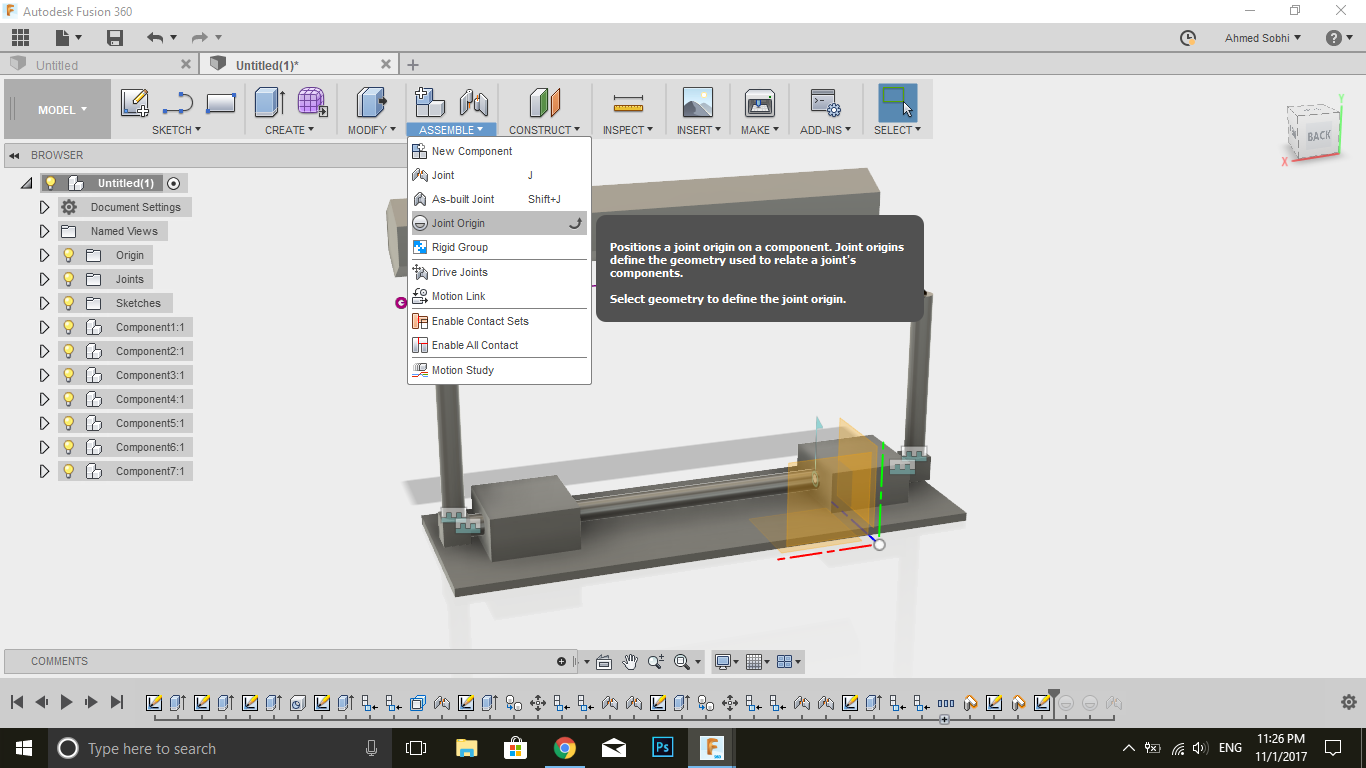Hide Component1:1 using its lightbulb
This screenshot has width=1366, height=768.
pyautogui.click(x=69, y=327)
